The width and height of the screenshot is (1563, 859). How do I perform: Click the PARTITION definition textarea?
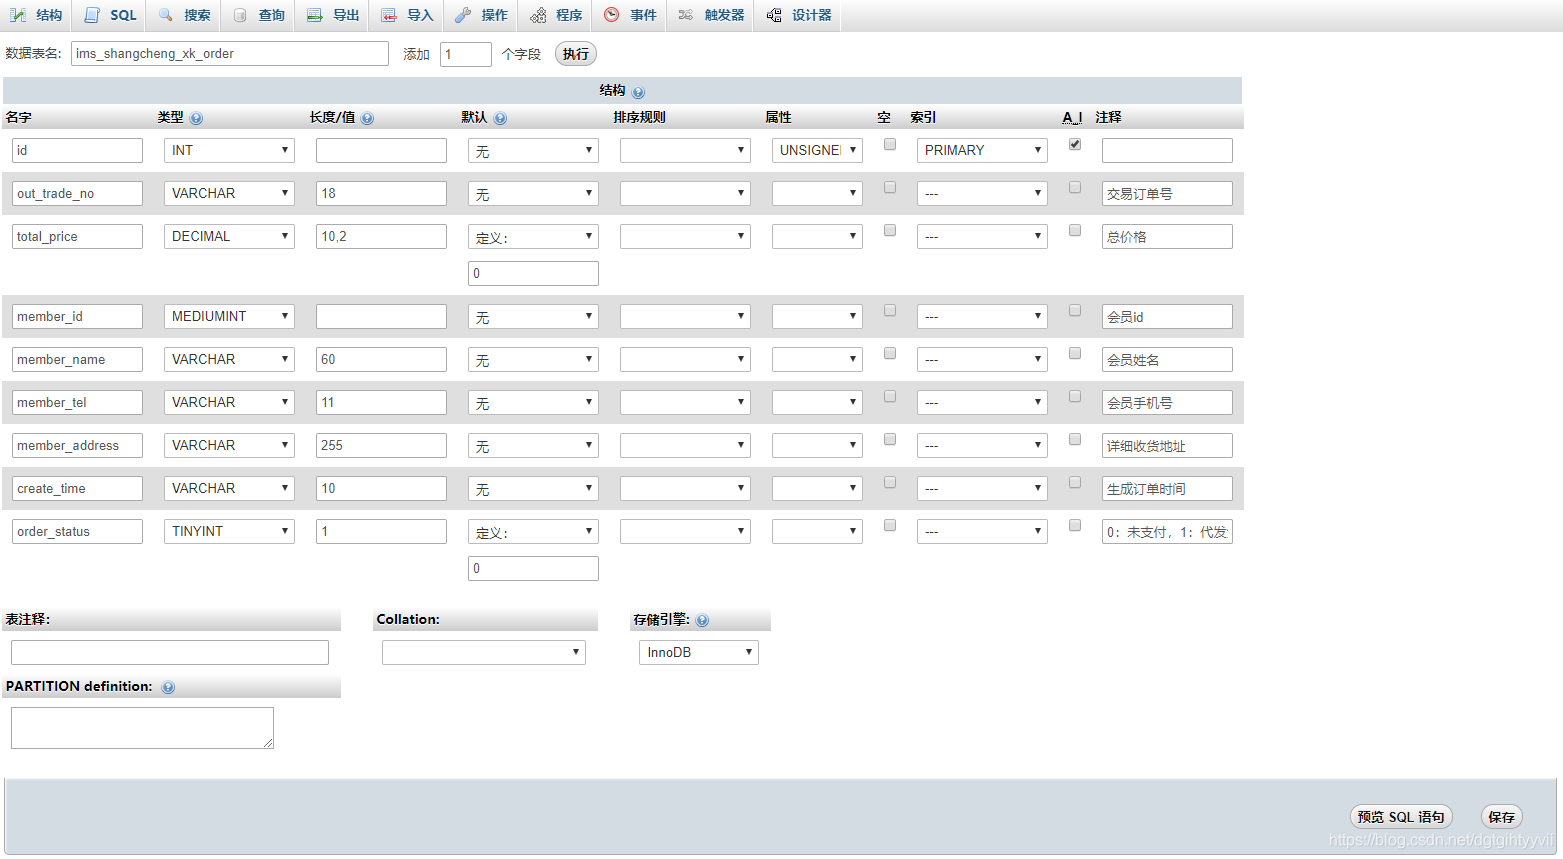(142, 728)
